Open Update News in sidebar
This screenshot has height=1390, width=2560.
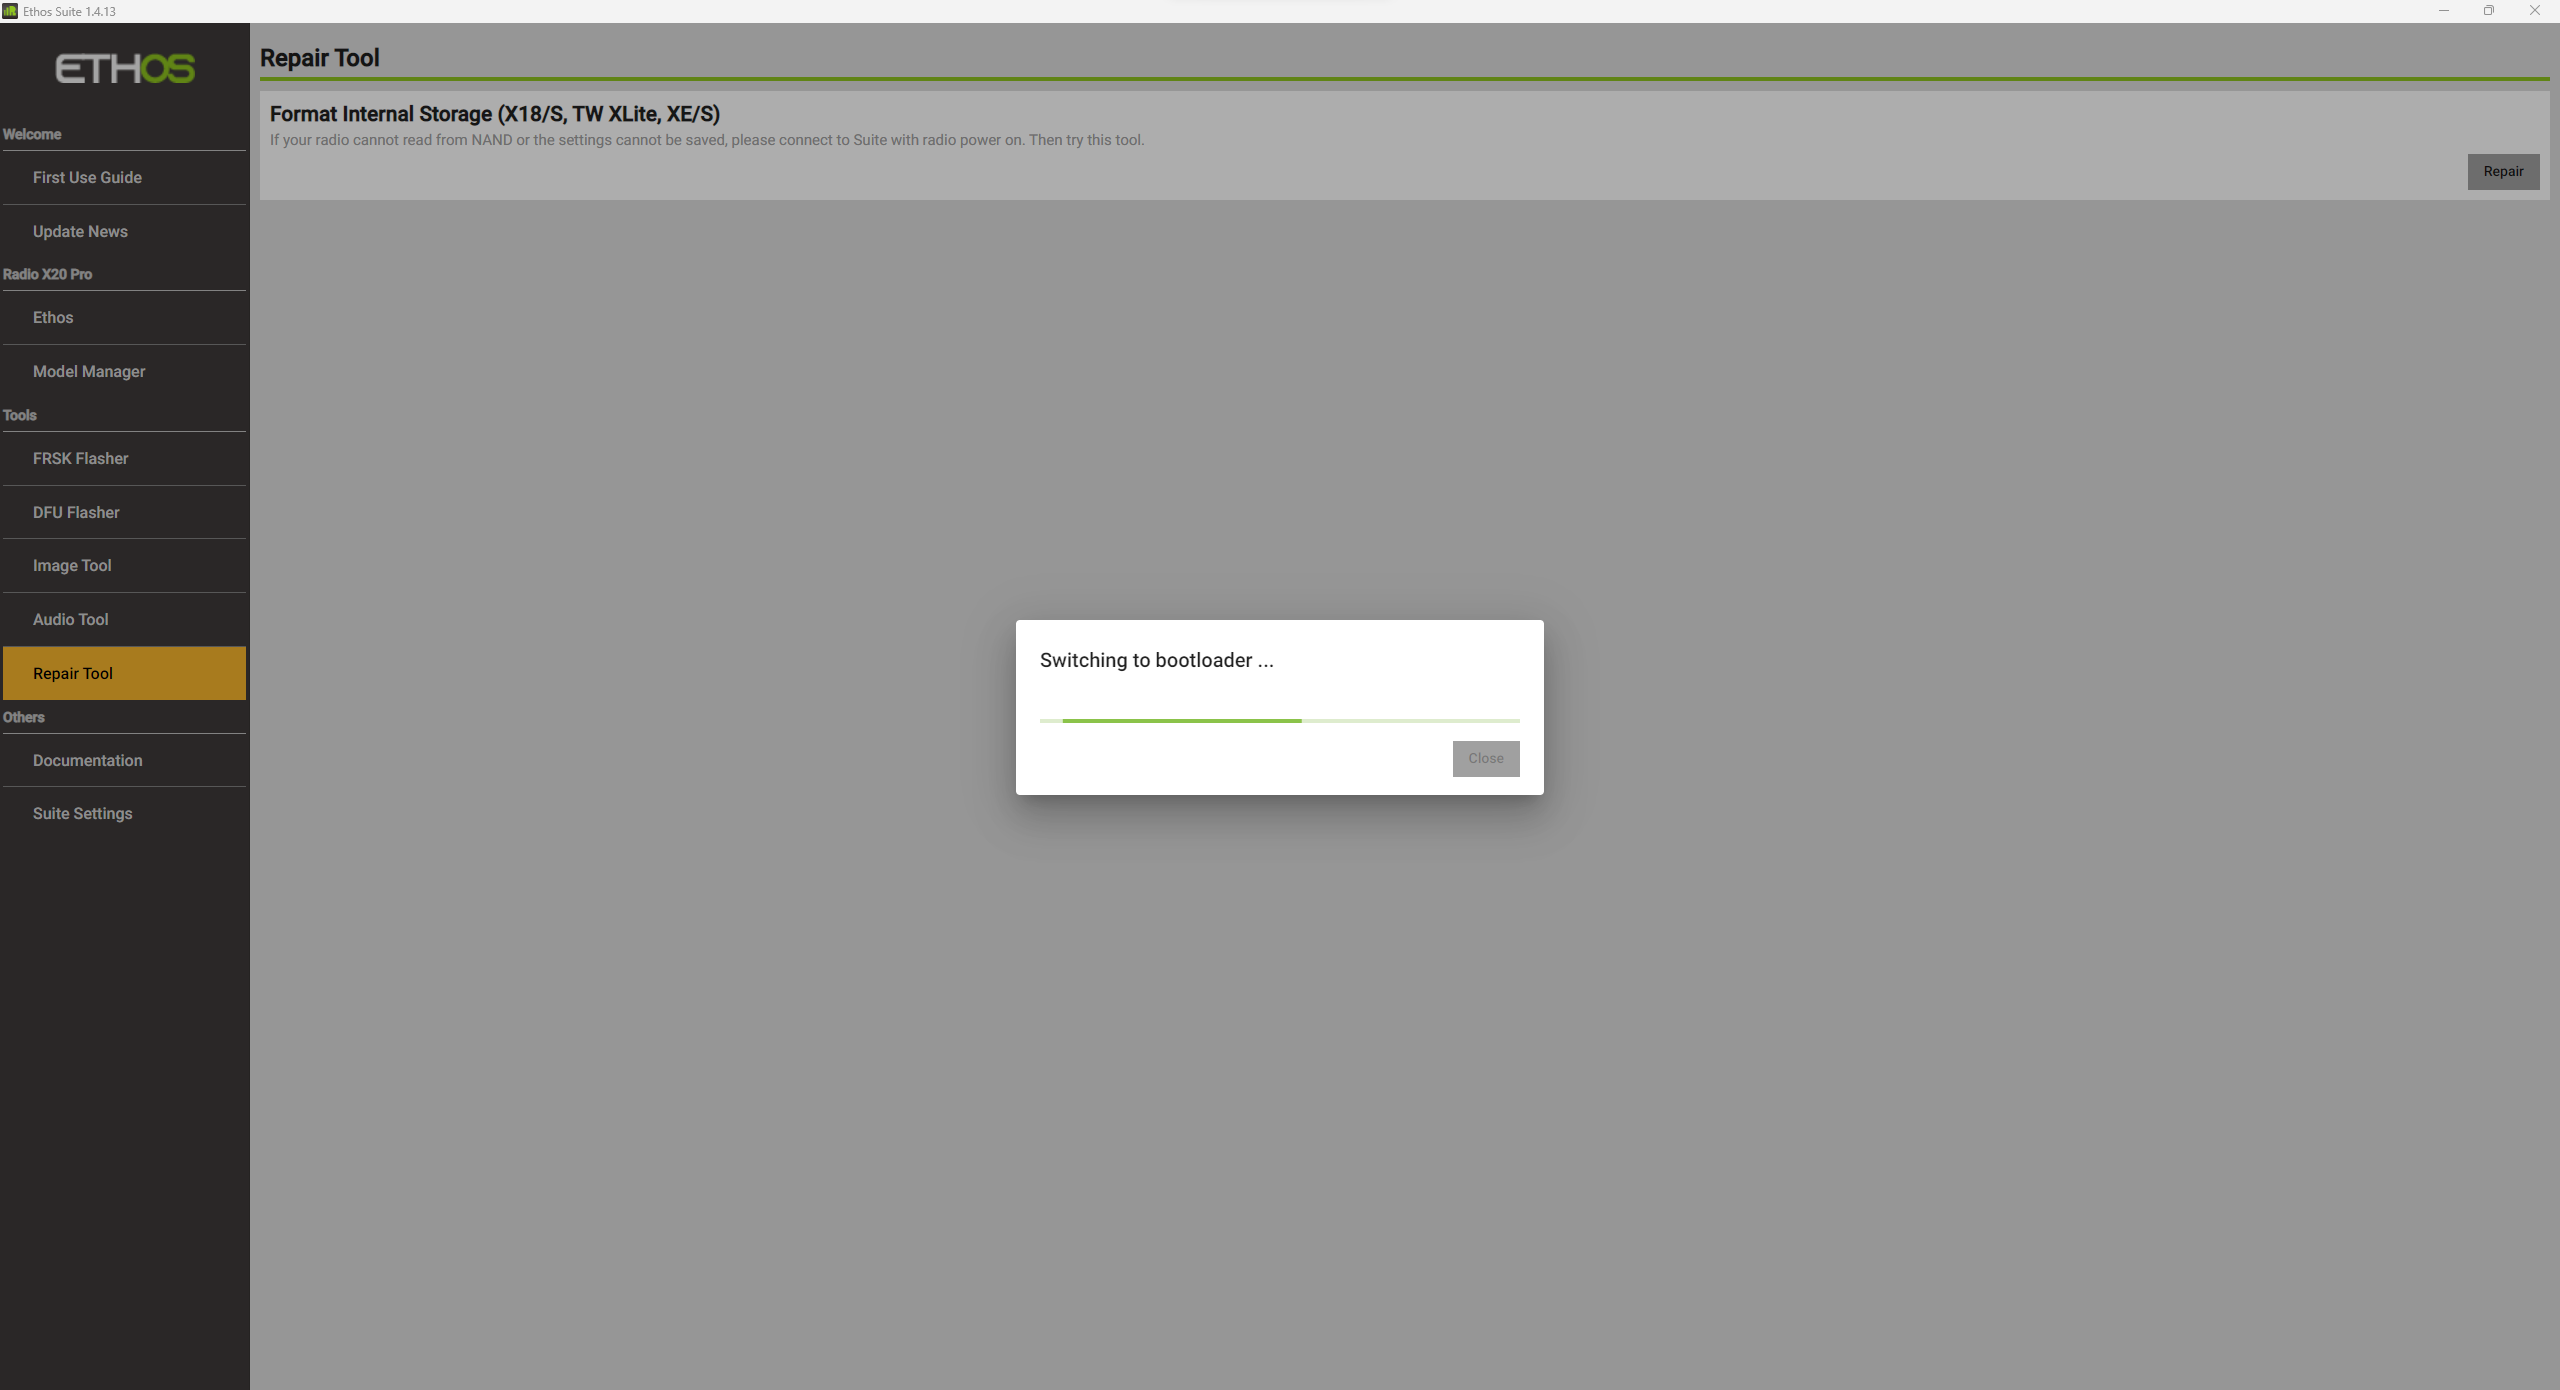pyautogui.click(x=80, y=231)
